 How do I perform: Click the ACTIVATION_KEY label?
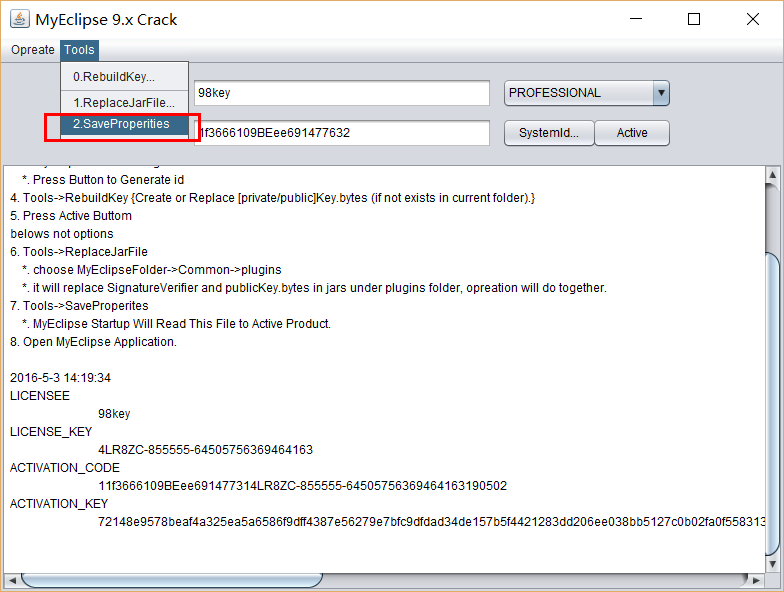point(59,504)
